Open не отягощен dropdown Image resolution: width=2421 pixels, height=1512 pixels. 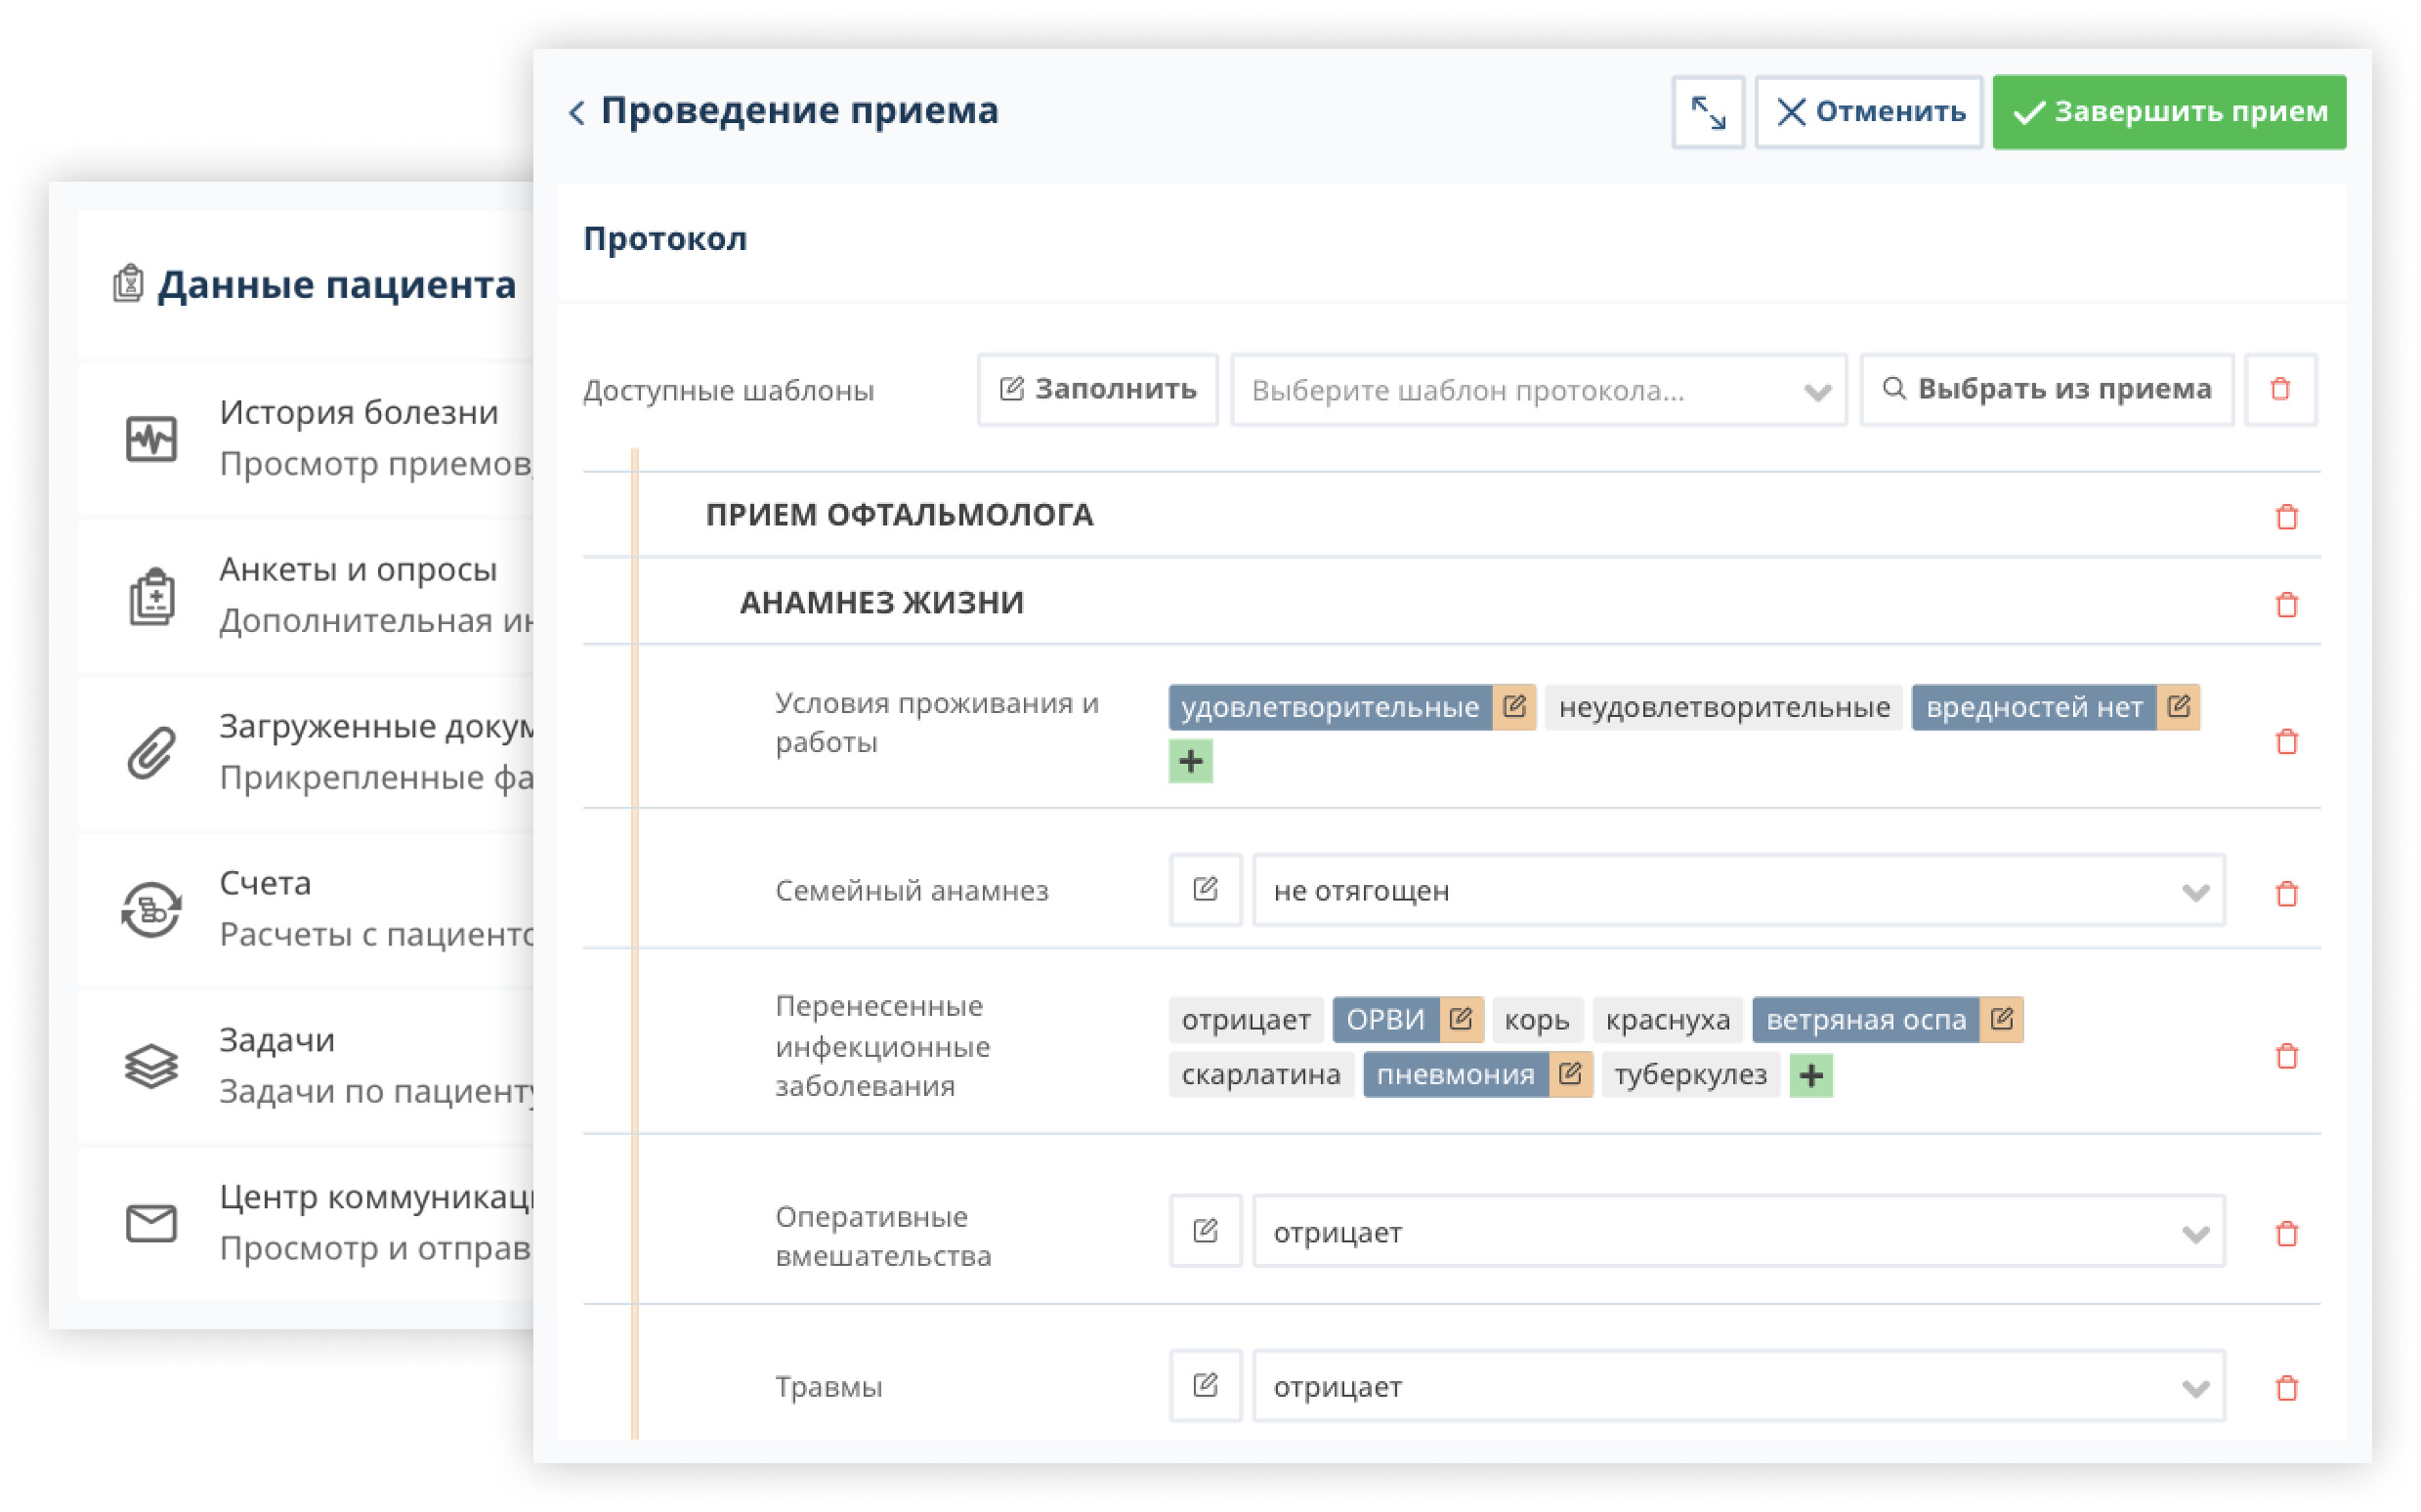[x=1739, y=890]
